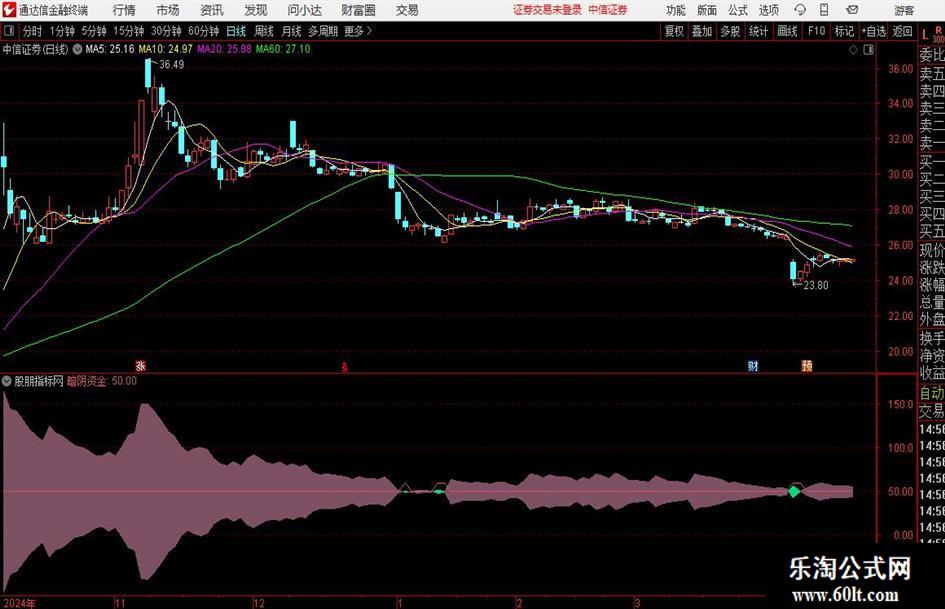
Task: Toggle the left sidebar panel icon
Action: coord(9,31)
